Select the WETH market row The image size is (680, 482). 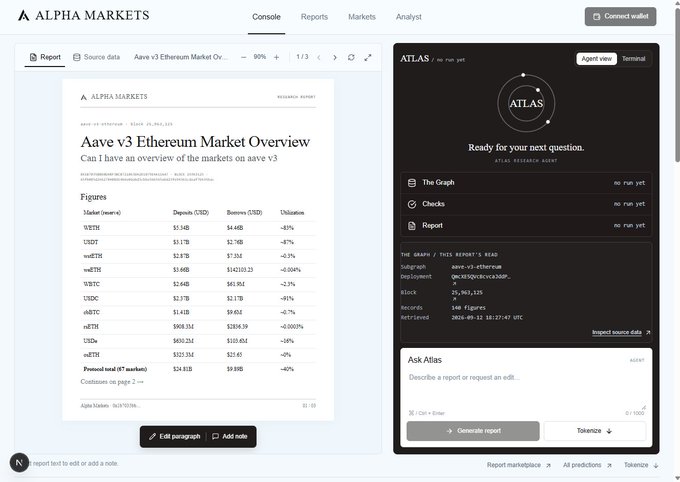198,228
